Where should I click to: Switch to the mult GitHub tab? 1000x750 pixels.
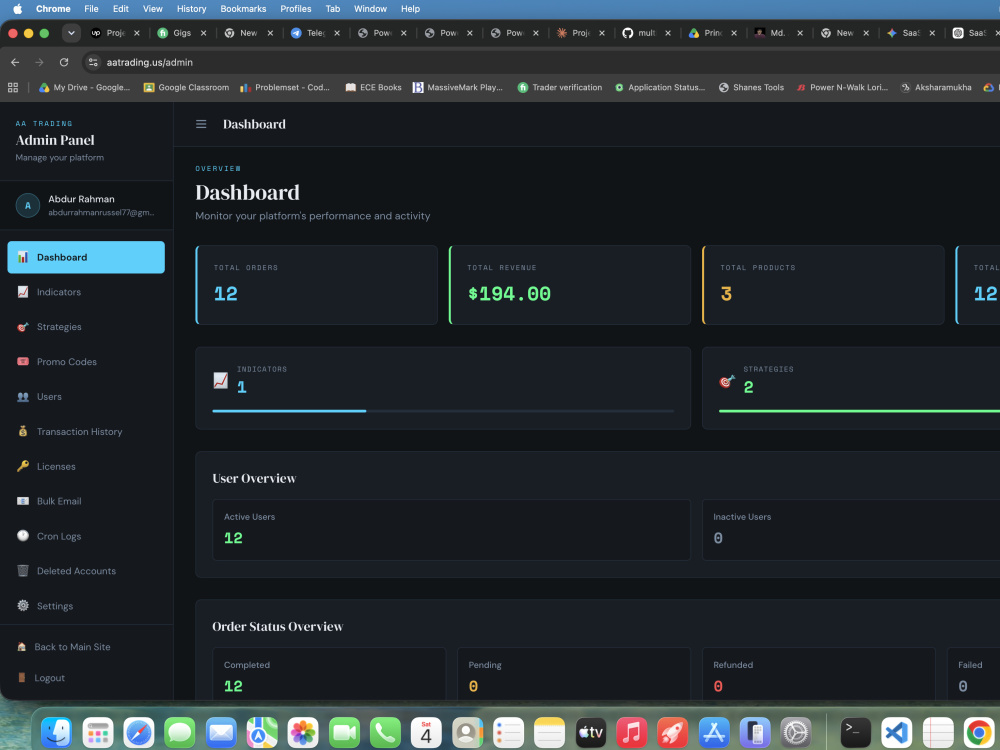pyautogui.click(x=646, y=33)
